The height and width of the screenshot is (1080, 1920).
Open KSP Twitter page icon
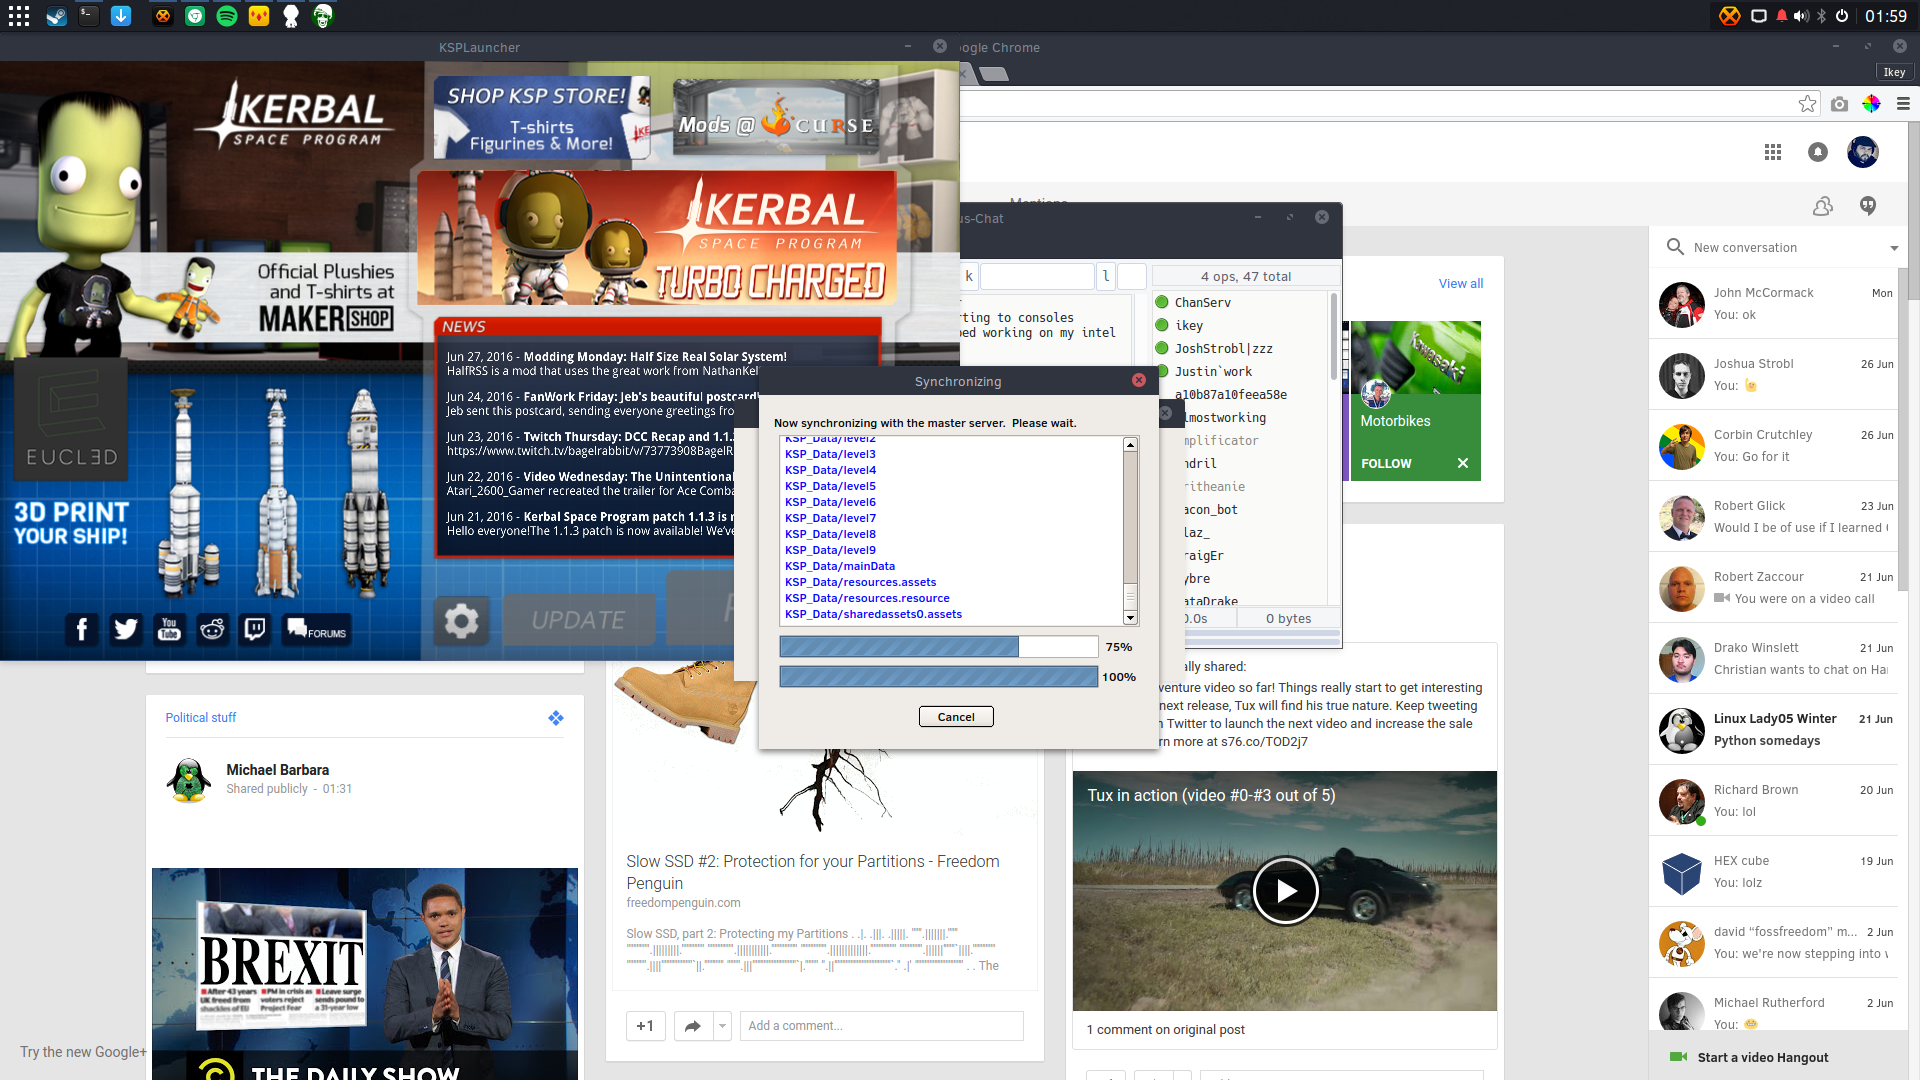click(x=126, y=629)
